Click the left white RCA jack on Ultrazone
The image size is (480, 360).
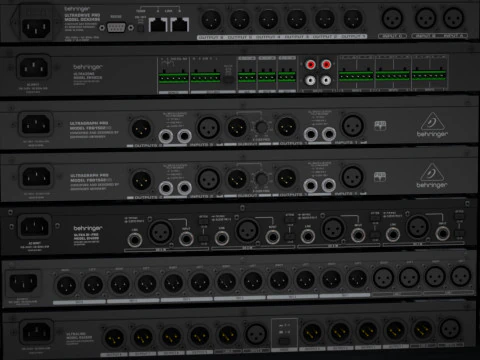point(310,80)
